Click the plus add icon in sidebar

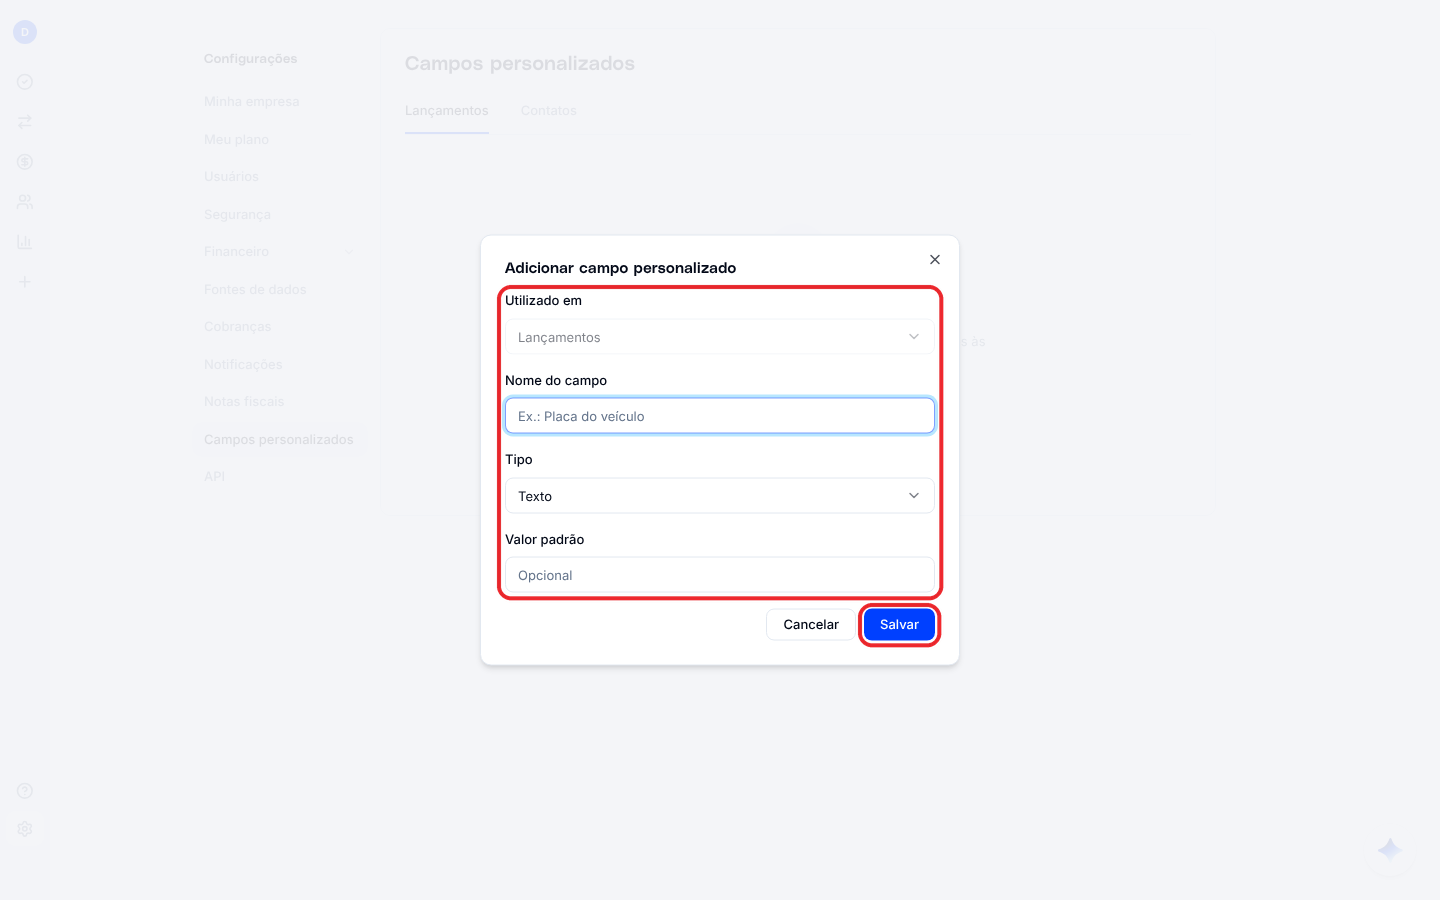tap(25, 282)
